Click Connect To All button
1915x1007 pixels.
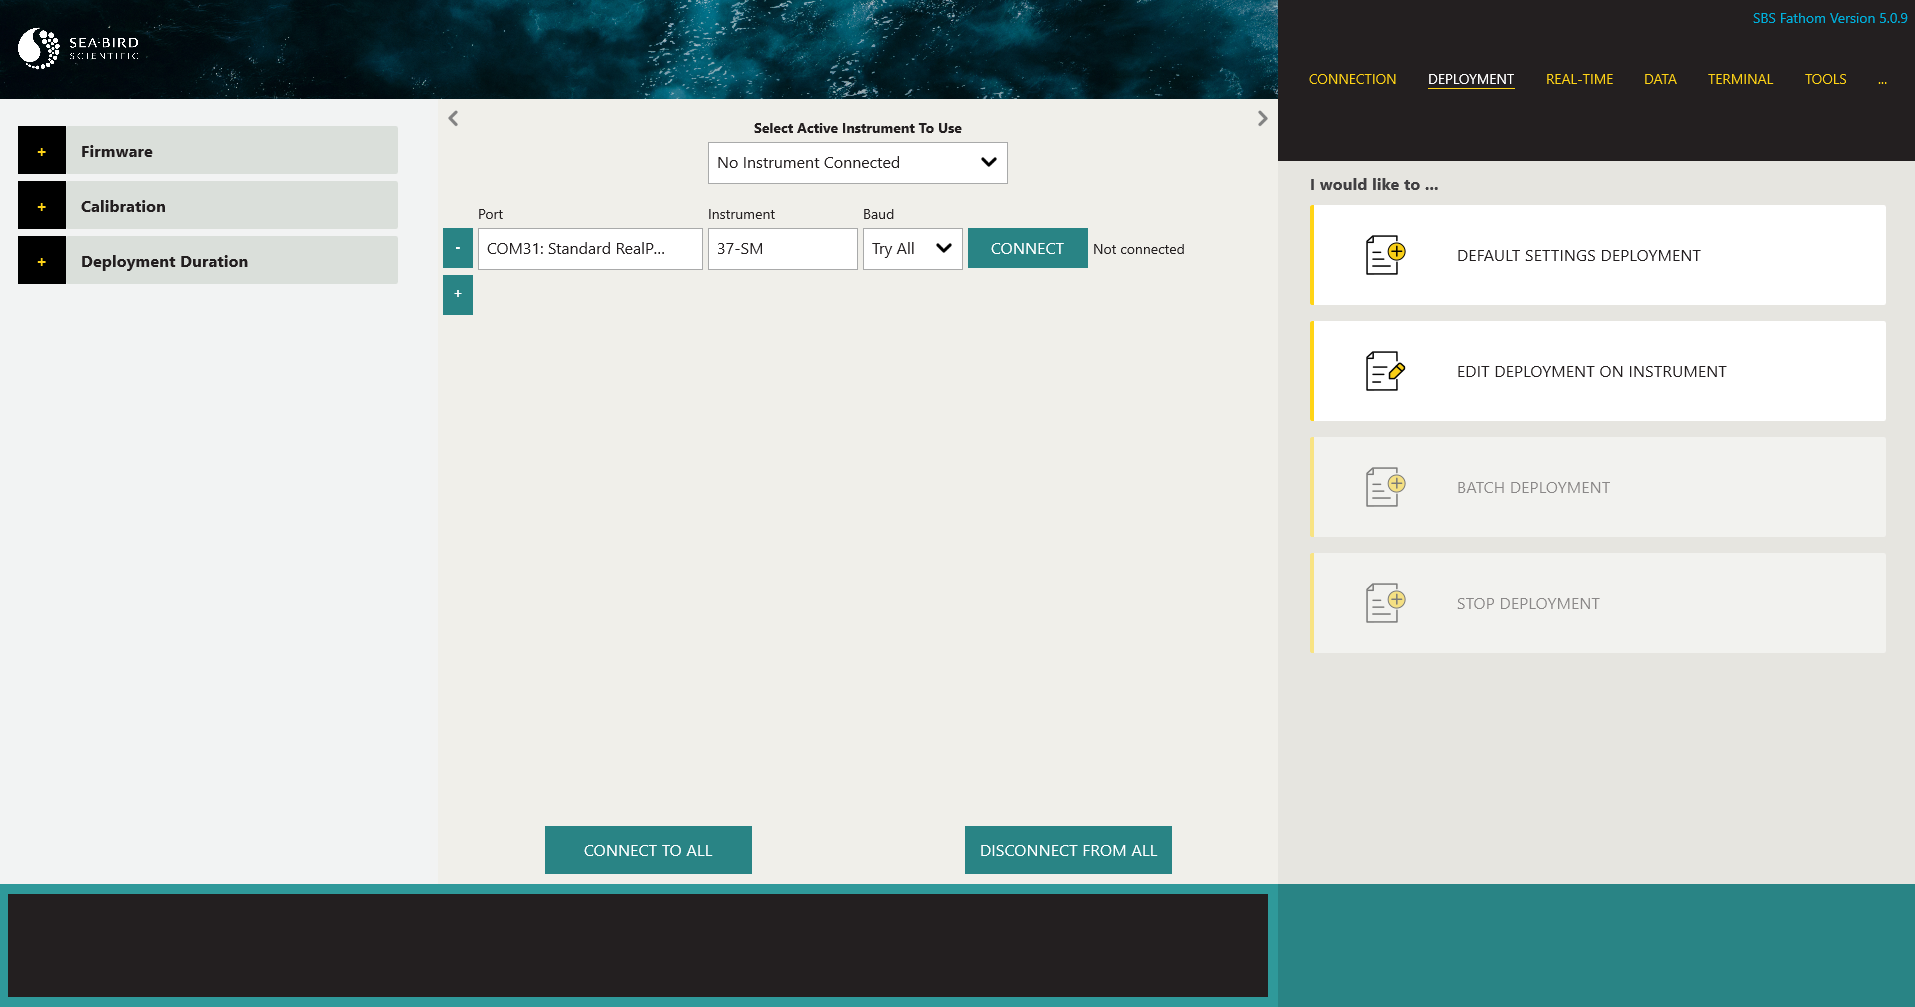648,850
